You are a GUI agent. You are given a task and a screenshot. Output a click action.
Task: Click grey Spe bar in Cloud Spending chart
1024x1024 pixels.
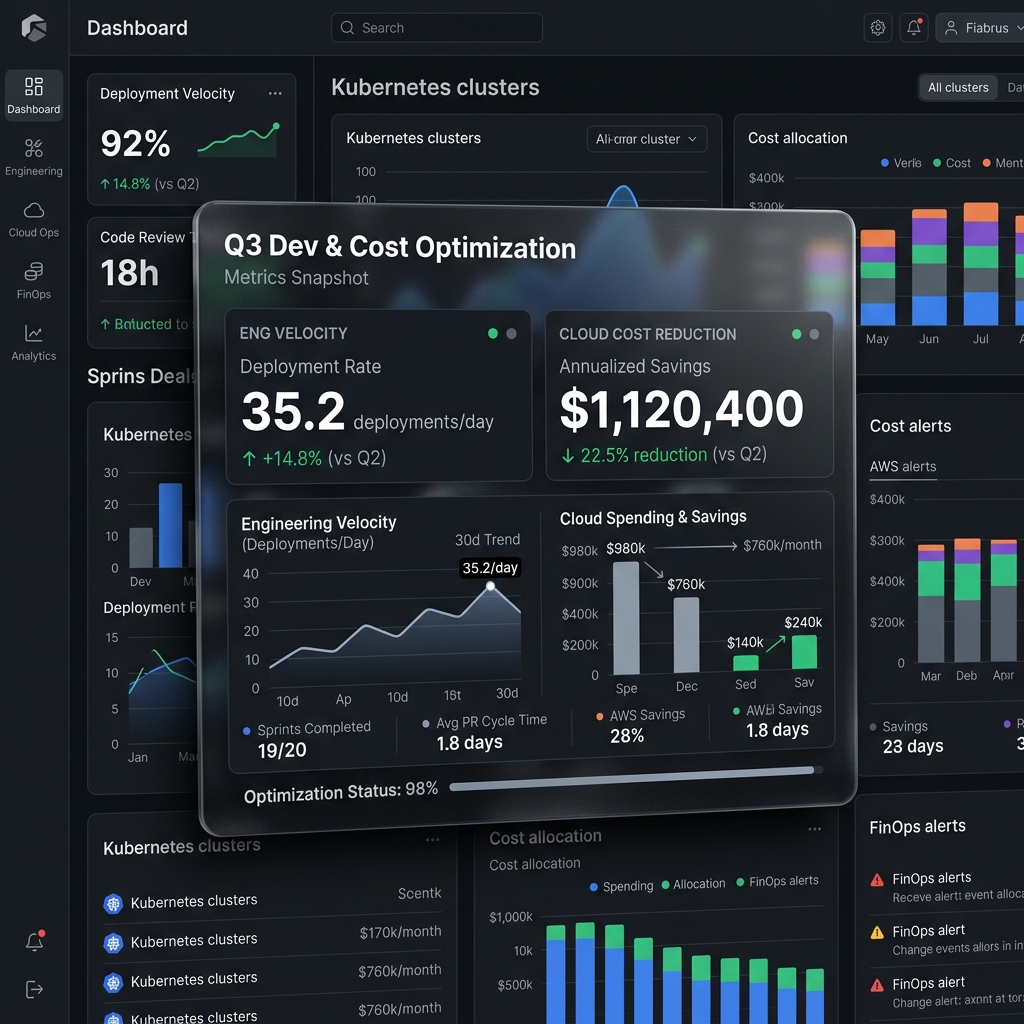(x=626, y=618)
